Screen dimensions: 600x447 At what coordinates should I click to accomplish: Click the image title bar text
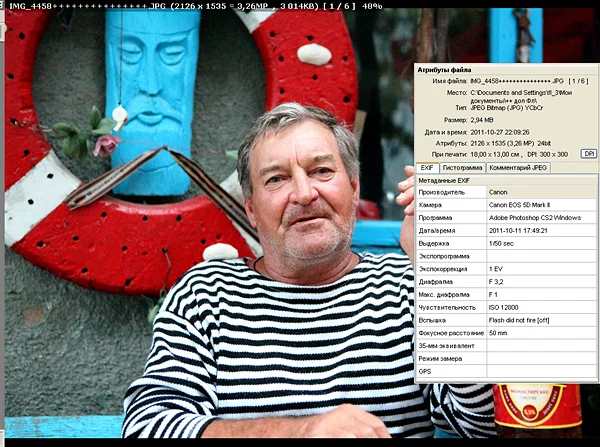coord(195,6)
